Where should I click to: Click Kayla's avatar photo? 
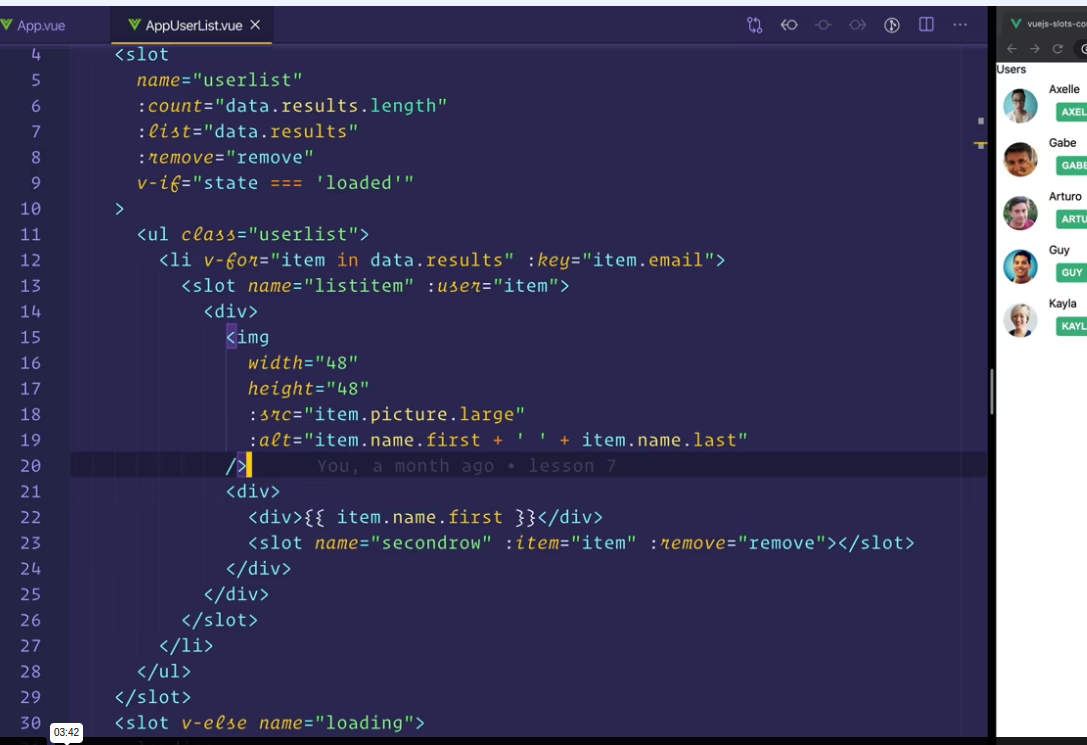[1020, 320]
